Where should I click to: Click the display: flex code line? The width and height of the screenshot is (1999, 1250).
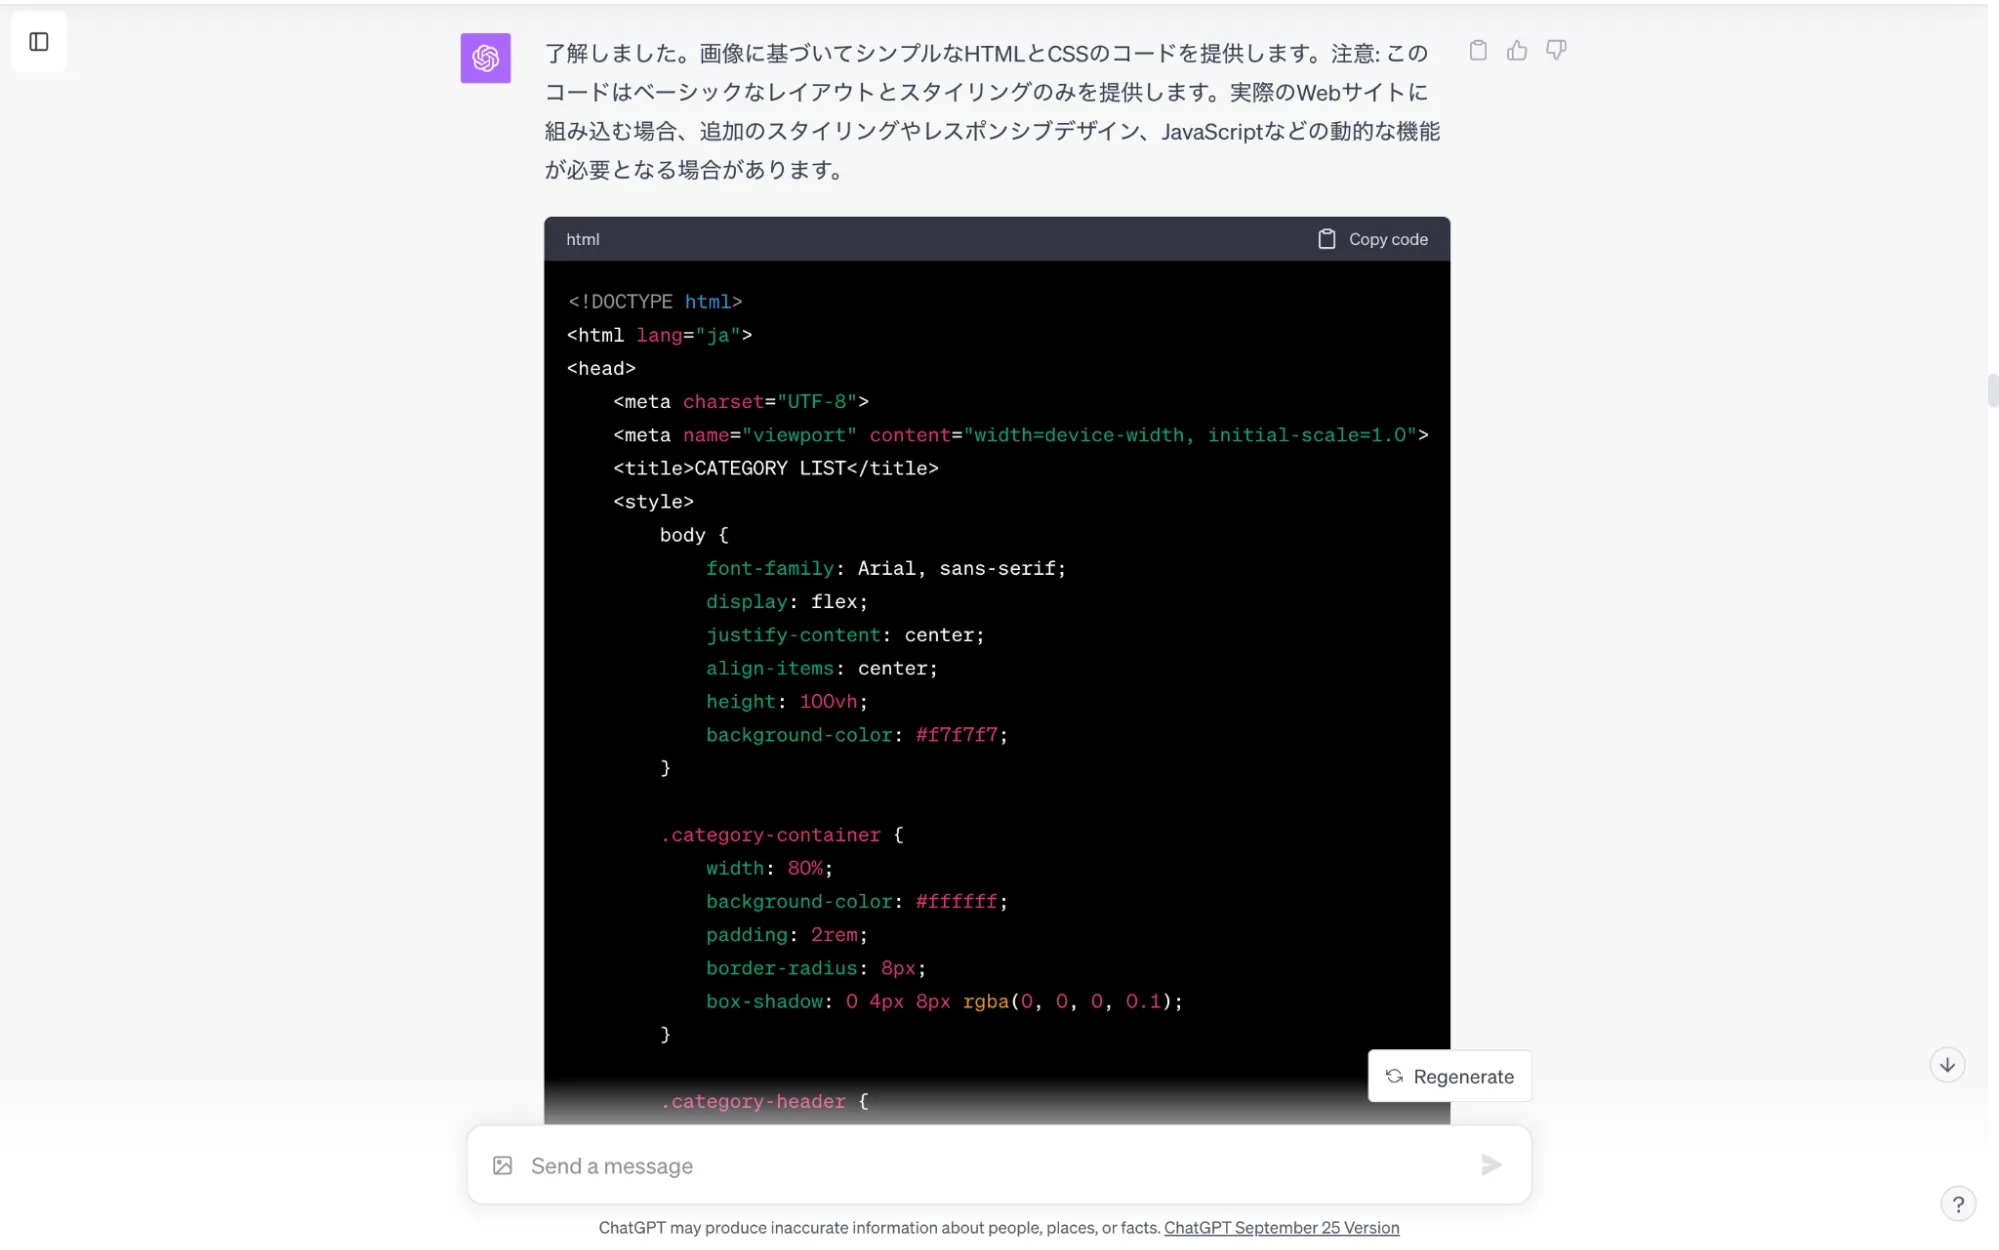[x=787, y=601]
